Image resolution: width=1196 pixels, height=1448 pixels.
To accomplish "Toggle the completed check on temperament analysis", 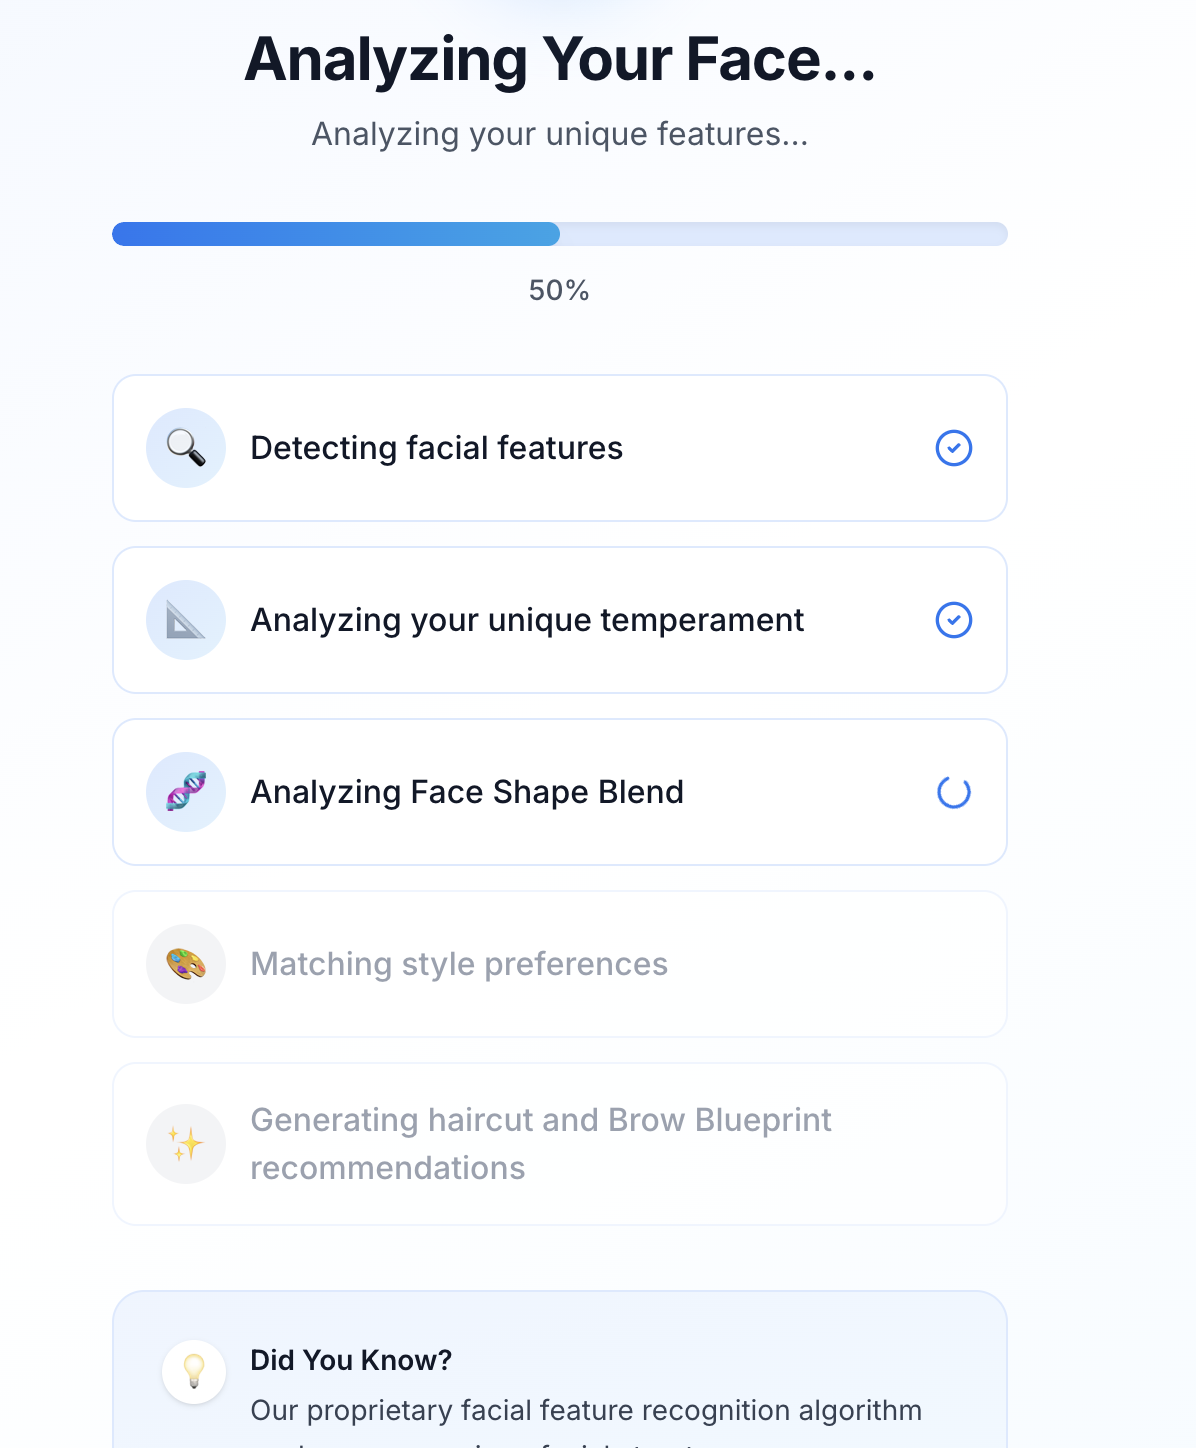I will [954, 620].
